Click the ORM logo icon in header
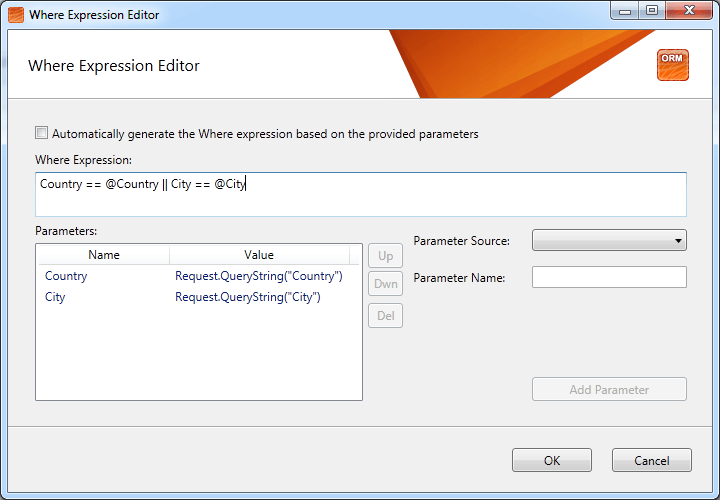The width and height of the screenshot is (720, 500). pyautogui.click(x=673, y=65)
